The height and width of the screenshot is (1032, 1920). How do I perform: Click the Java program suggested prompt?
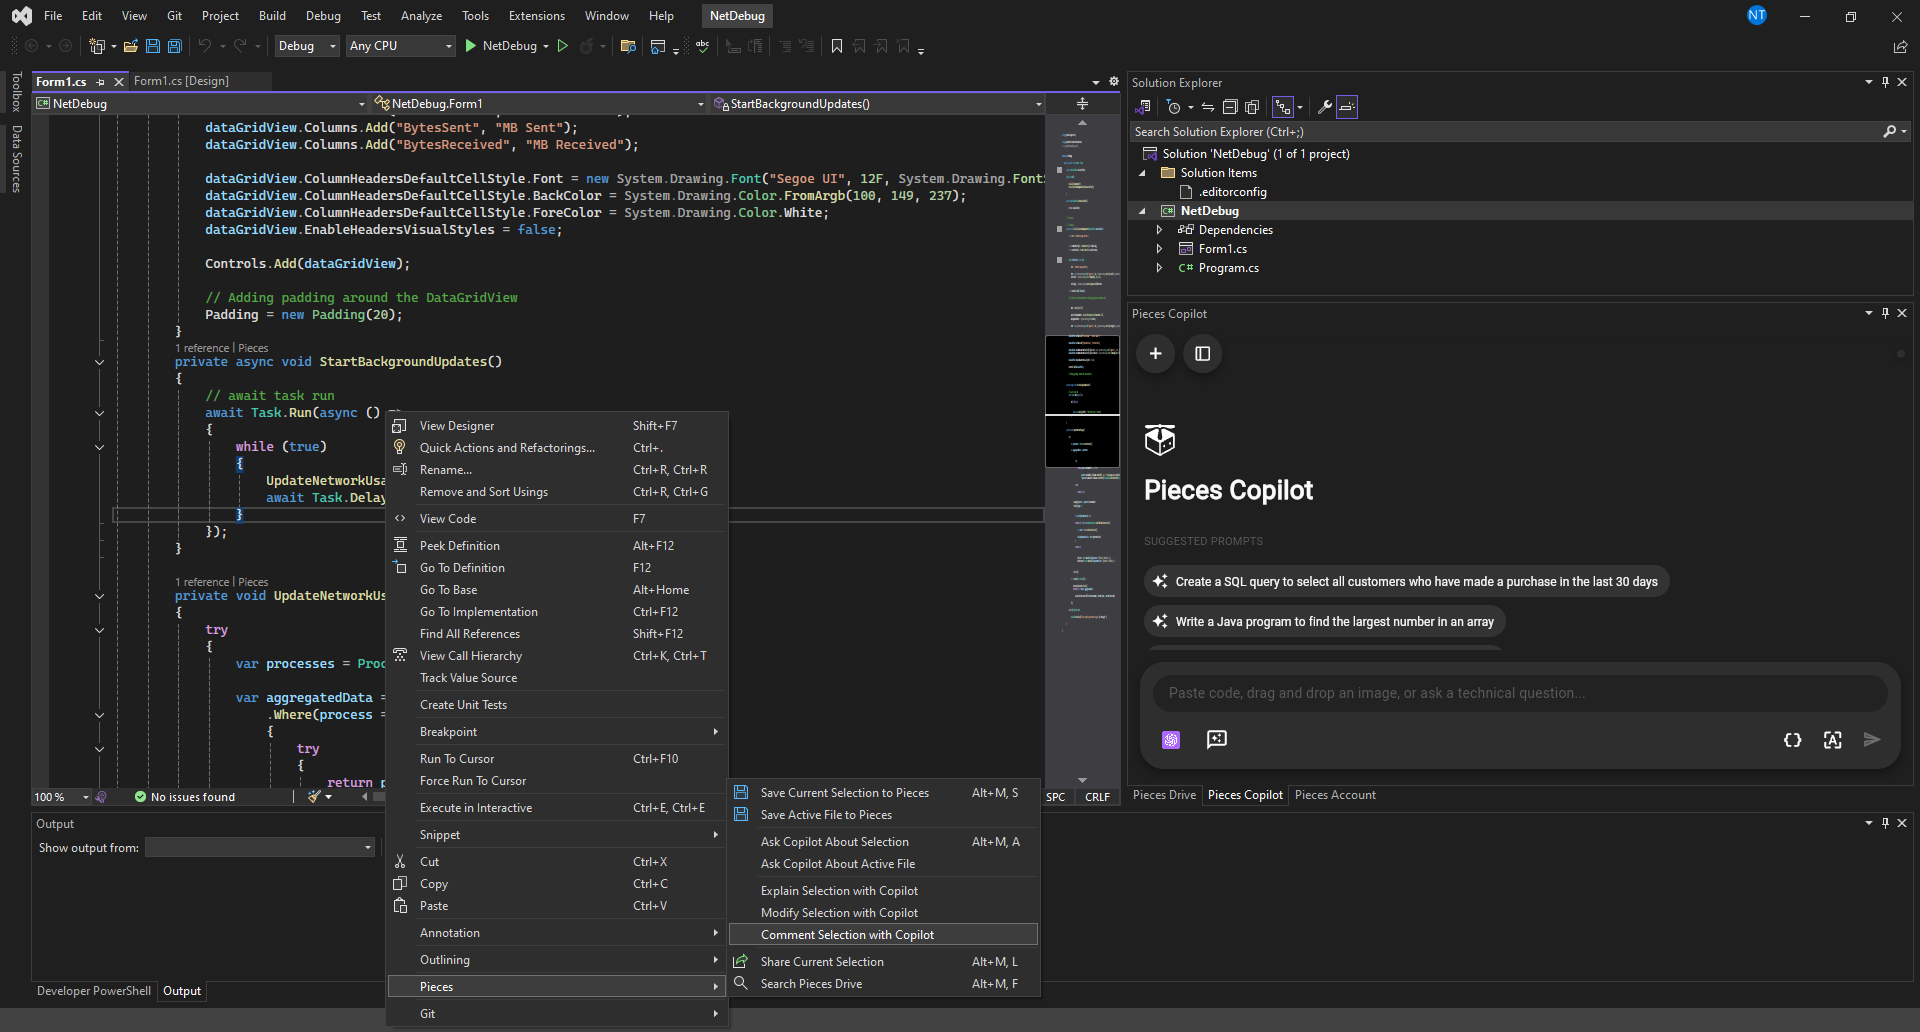[x=1324, y=622]
